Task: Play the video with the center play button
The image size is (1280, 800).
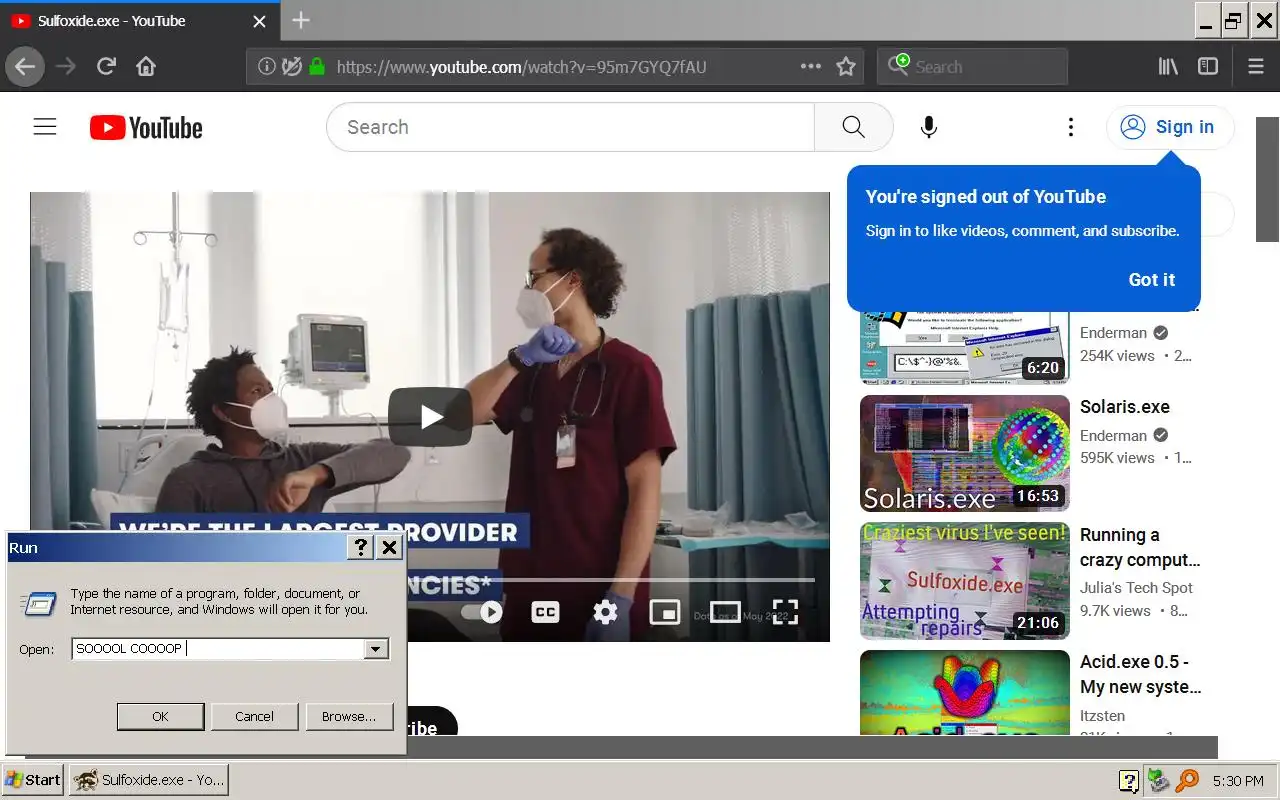Action: pyautogui.click(x=430, y=417)
